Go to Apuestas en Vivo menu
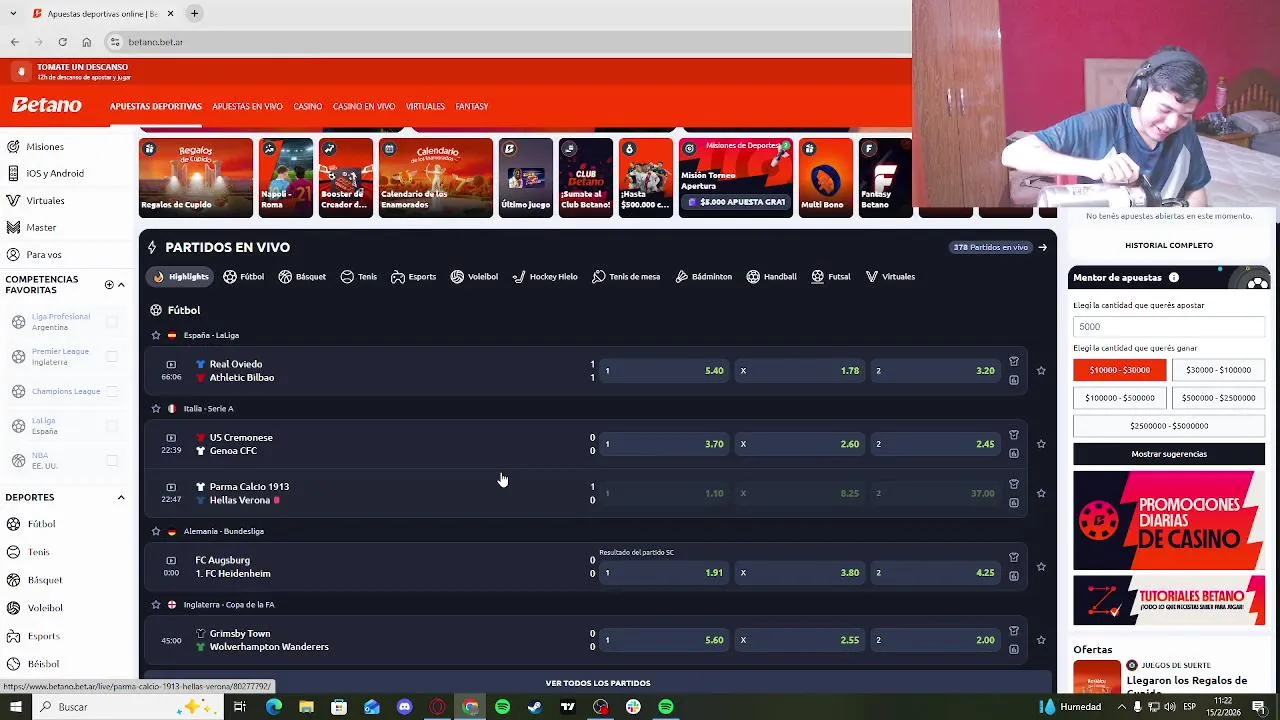Image resolution: width=1280 pixels, height=720 pixels. (247, 106)
